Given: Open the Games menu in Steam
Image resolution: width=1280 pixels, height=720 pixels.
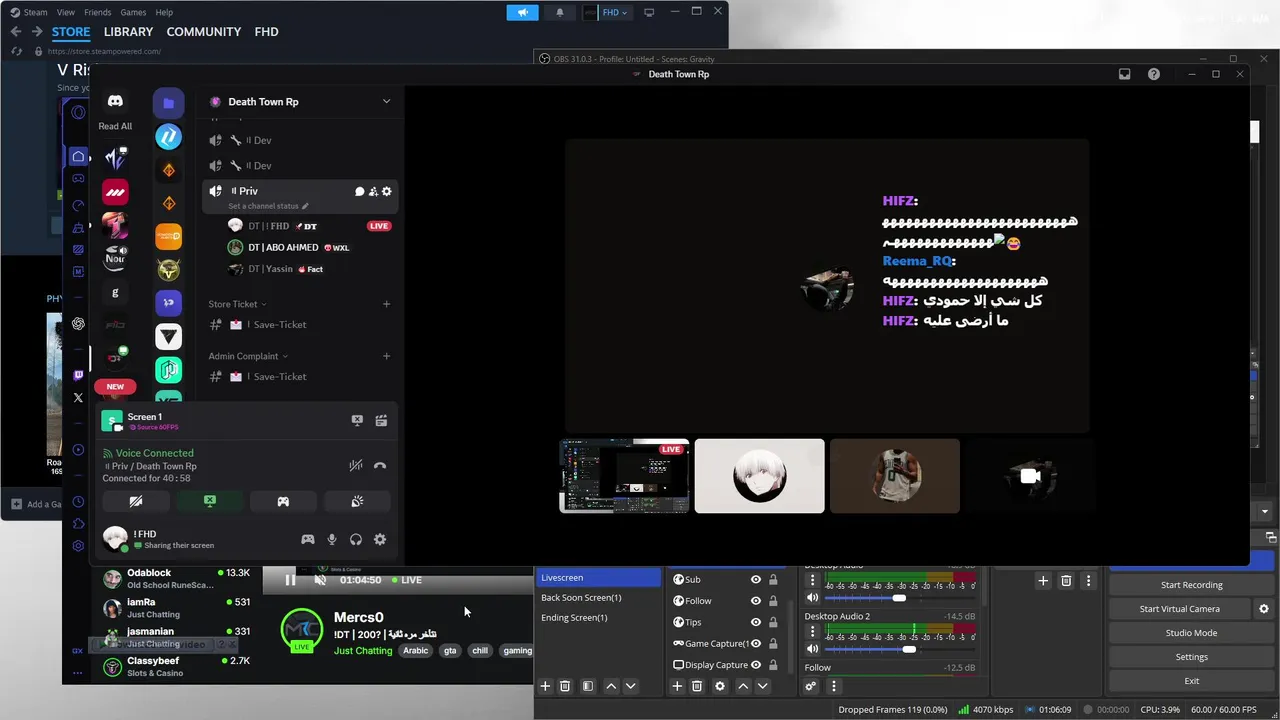Looking at the screenshot, I should tap(133, 12).
